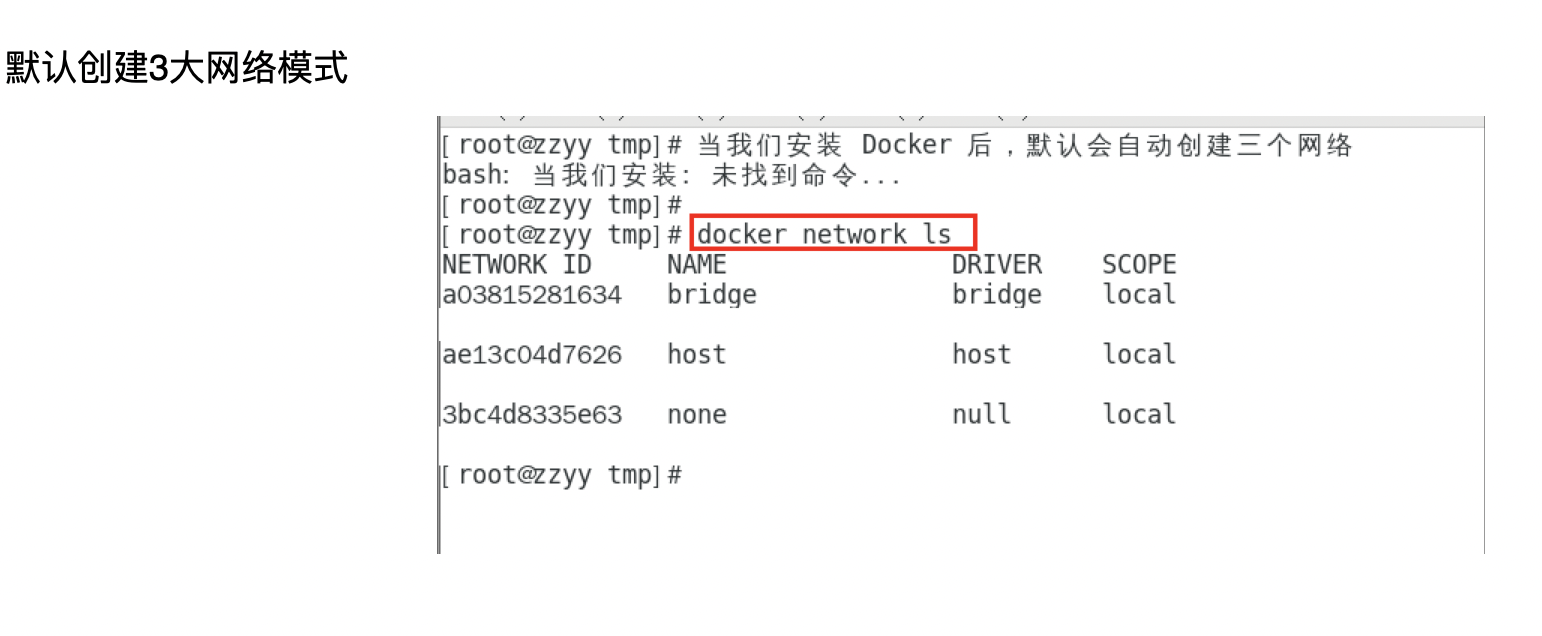Select network ID 3bc4d8335e63
Screen dimensions: 1542x636
[x=532, y=415]
